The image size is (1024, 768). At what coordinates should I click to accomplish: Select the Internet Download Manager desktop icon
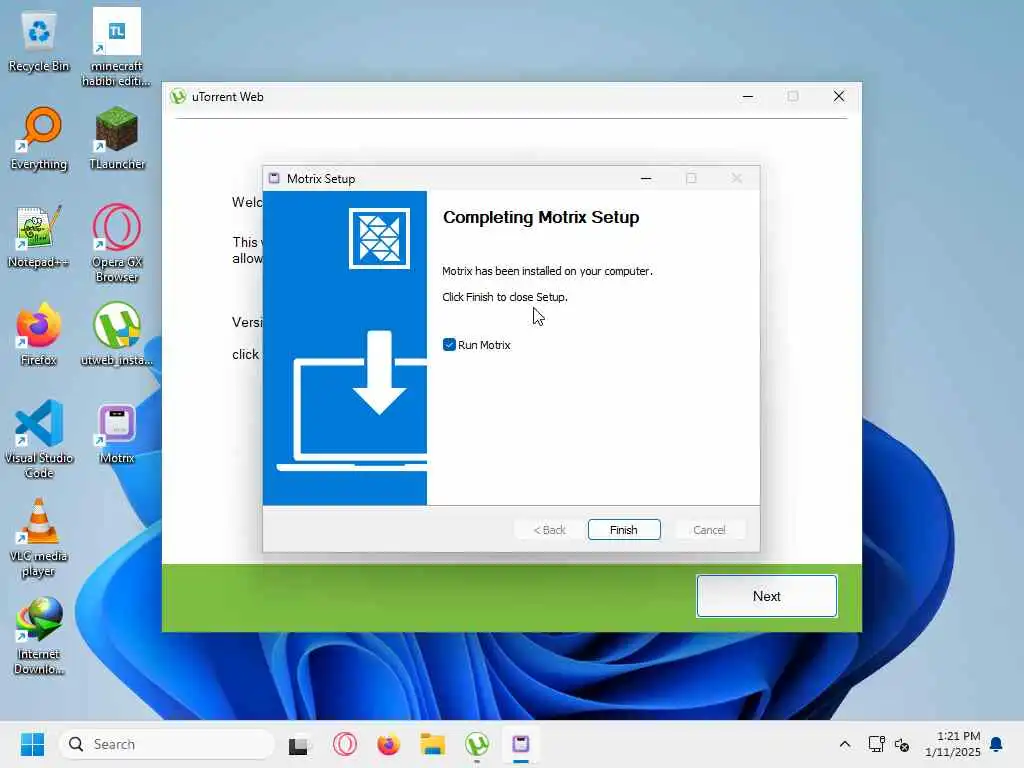(x=39, y=636)
